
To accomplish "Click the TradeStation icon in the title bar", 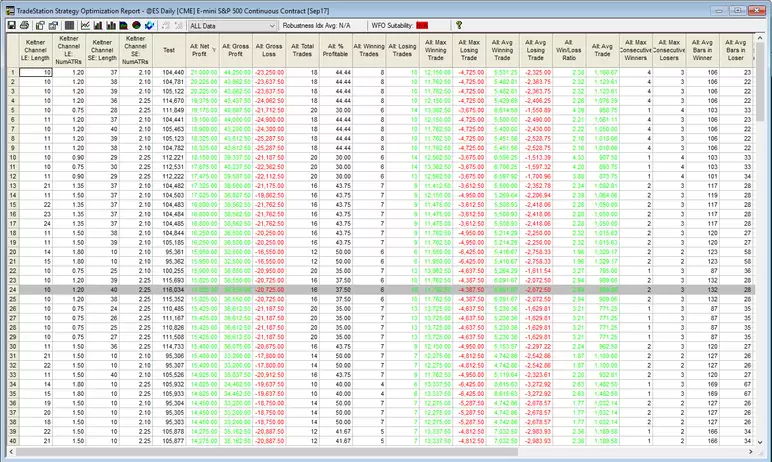I will pos(9,10).
